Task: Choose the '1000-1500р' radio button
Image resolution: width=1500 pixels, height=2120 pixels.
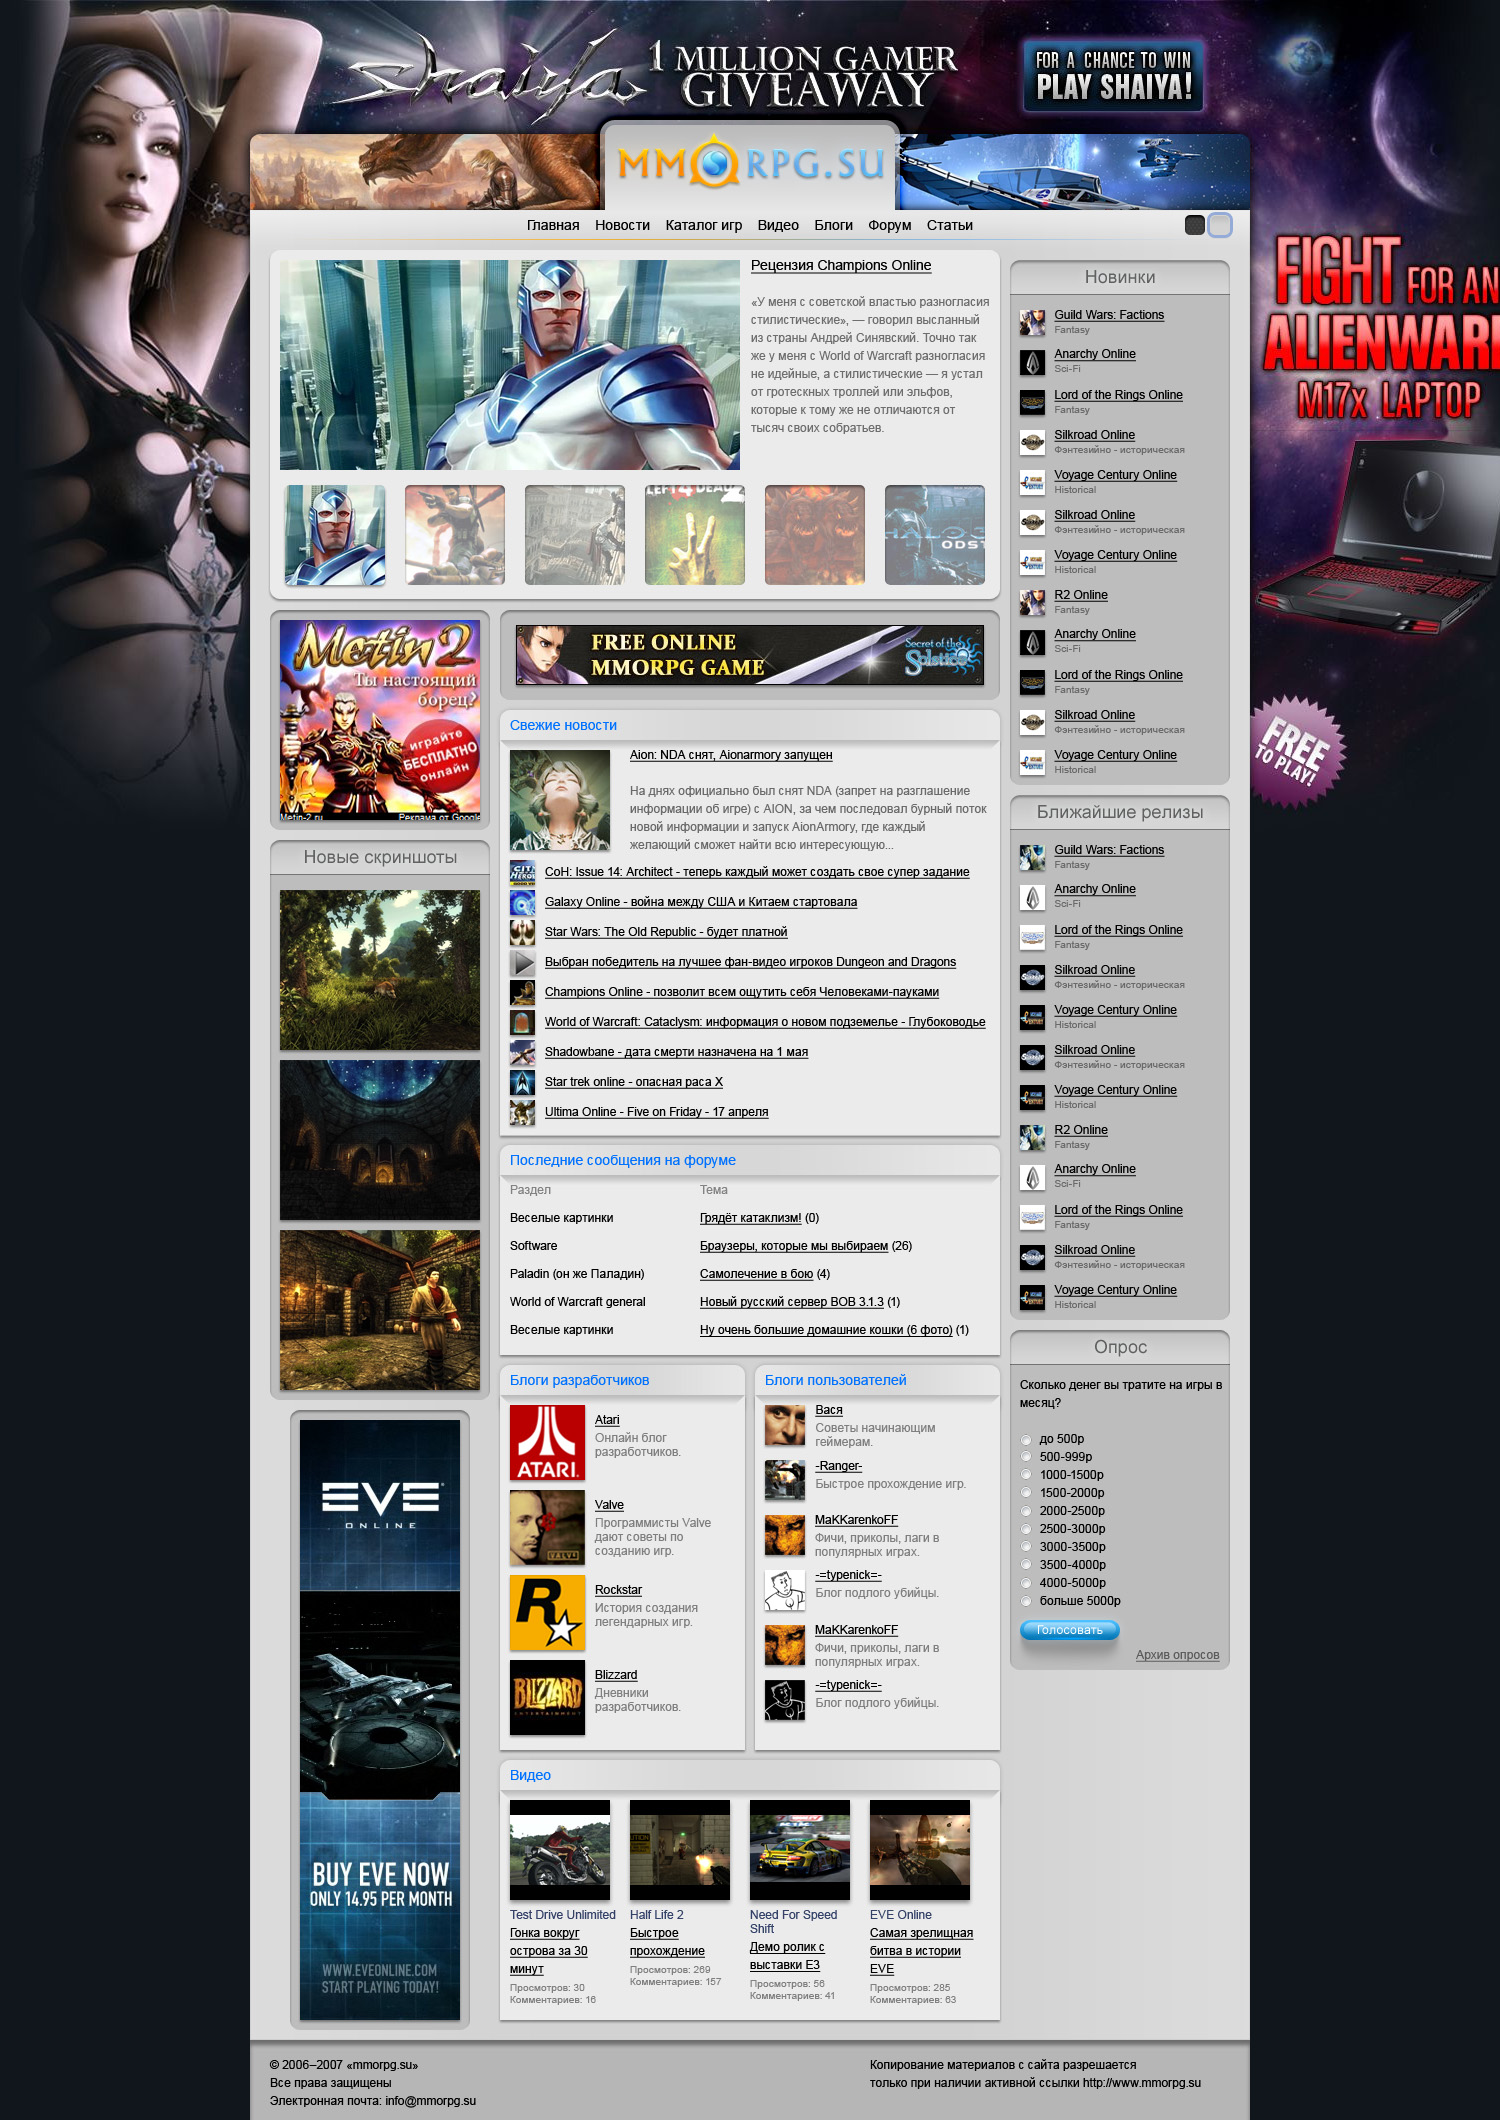Action: (x=1026, y=1476)
